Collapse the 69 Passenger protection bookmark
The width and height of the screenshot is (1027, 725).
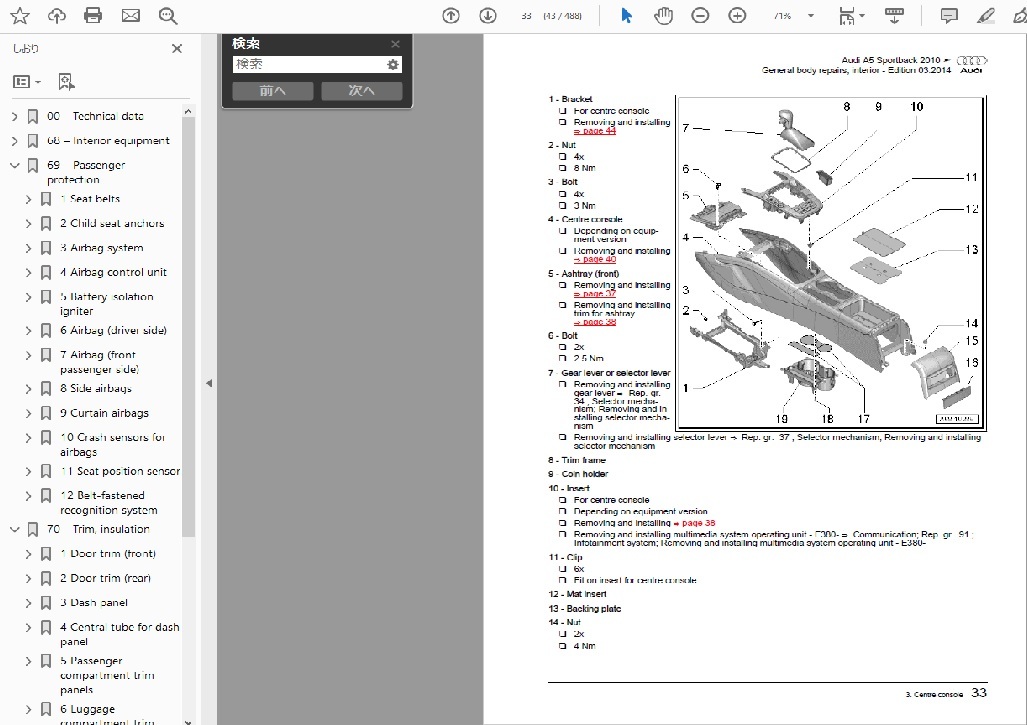point(14,166)
